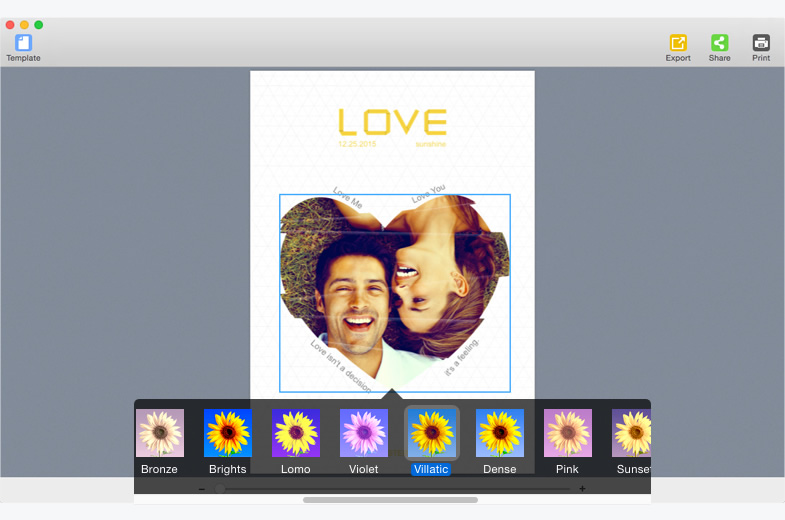Viewport: 785px width, 520px height.
Task: Click the slider handle below the filters
Action: (220, 489)
